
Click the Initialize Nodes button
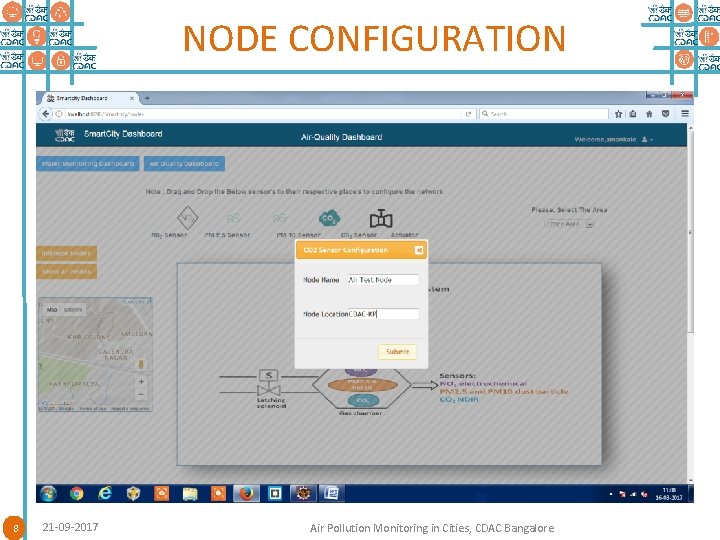[67, 253]
